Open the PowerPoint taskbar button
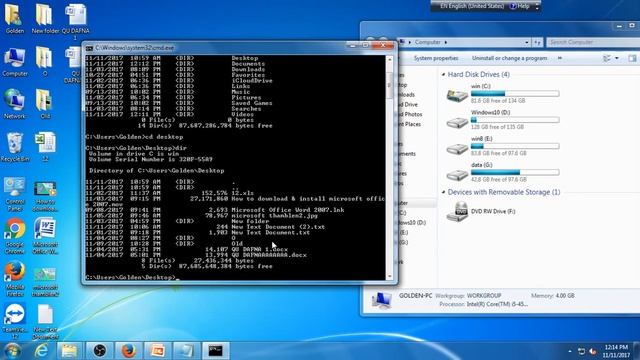 tap(158, 351)
